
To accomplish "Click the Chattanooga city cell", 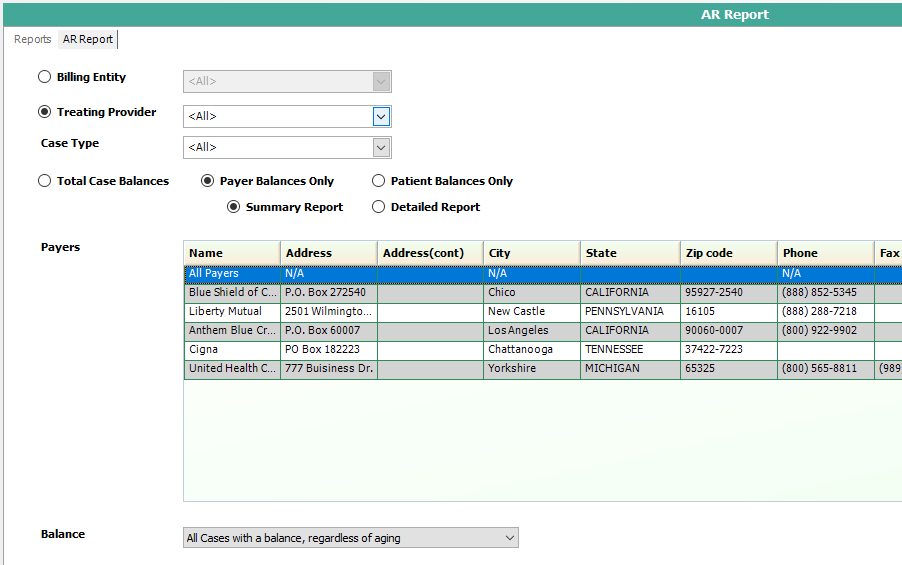I will click(x=532, y=350).
